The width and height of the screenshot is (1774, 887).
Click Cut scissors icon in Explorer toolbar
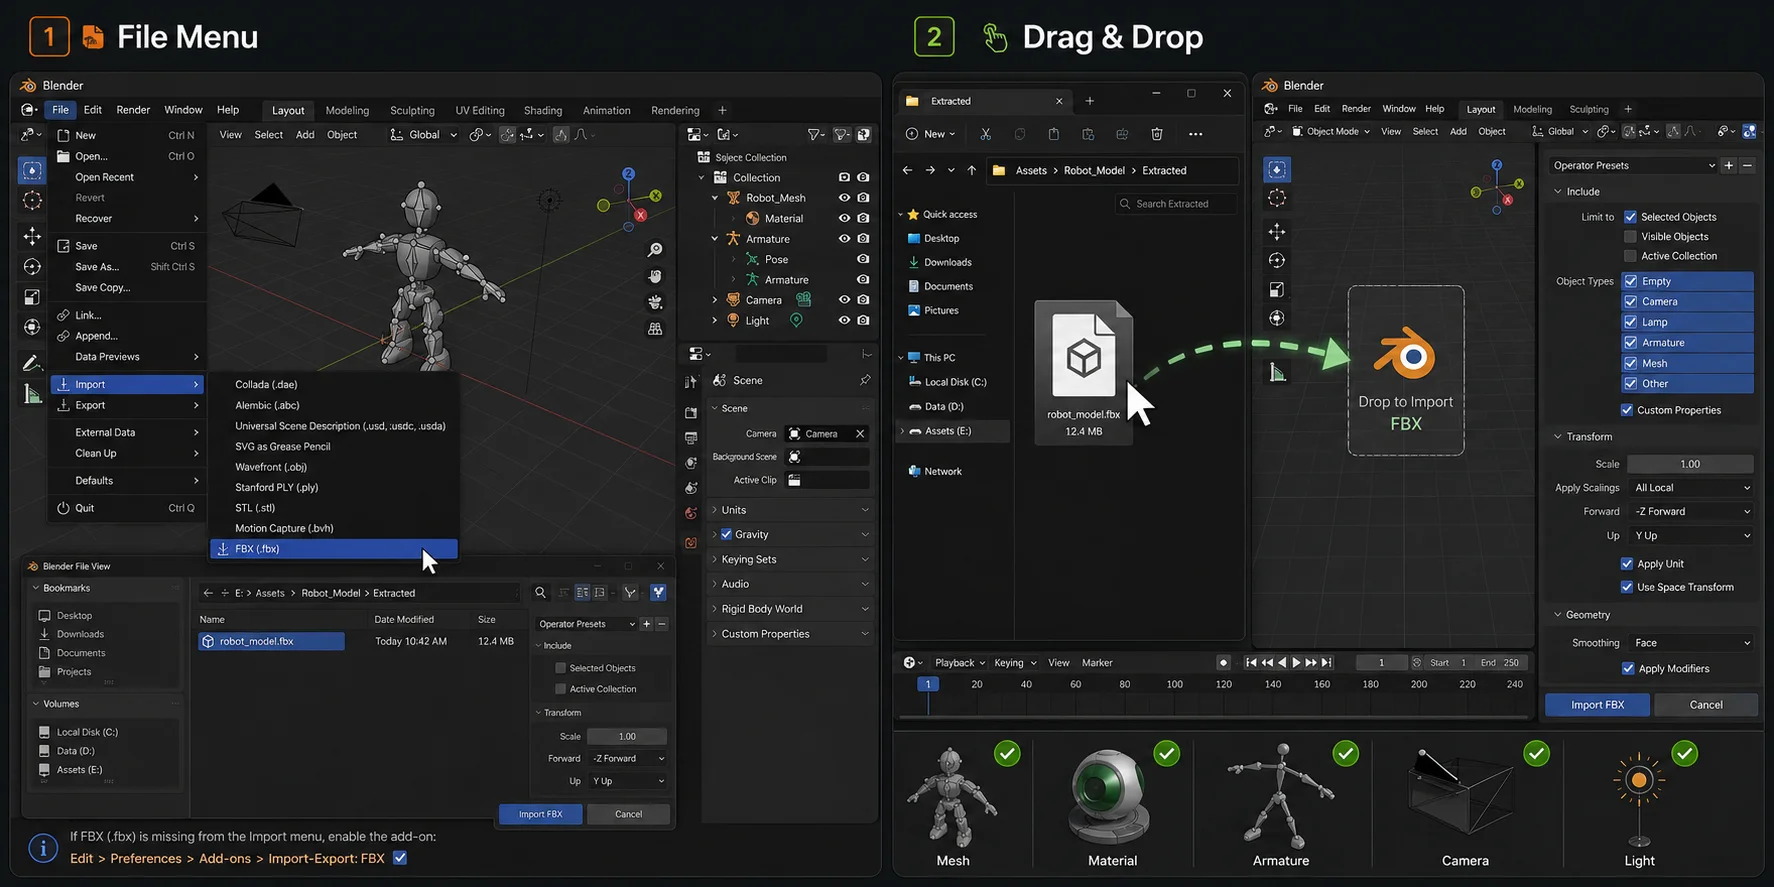point(985,134)
